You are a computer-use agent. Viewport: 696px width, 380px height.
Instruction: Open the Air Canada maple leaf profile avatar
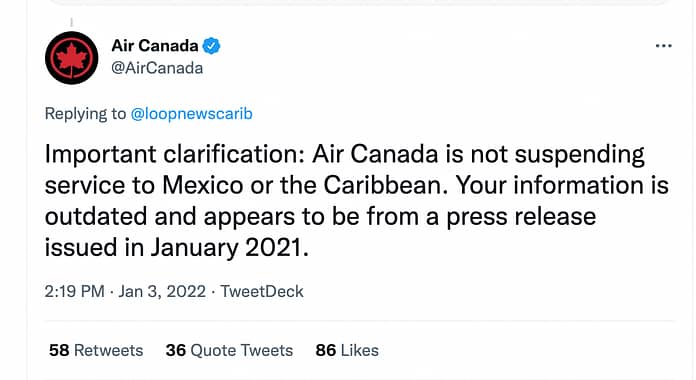pos(71,58)
